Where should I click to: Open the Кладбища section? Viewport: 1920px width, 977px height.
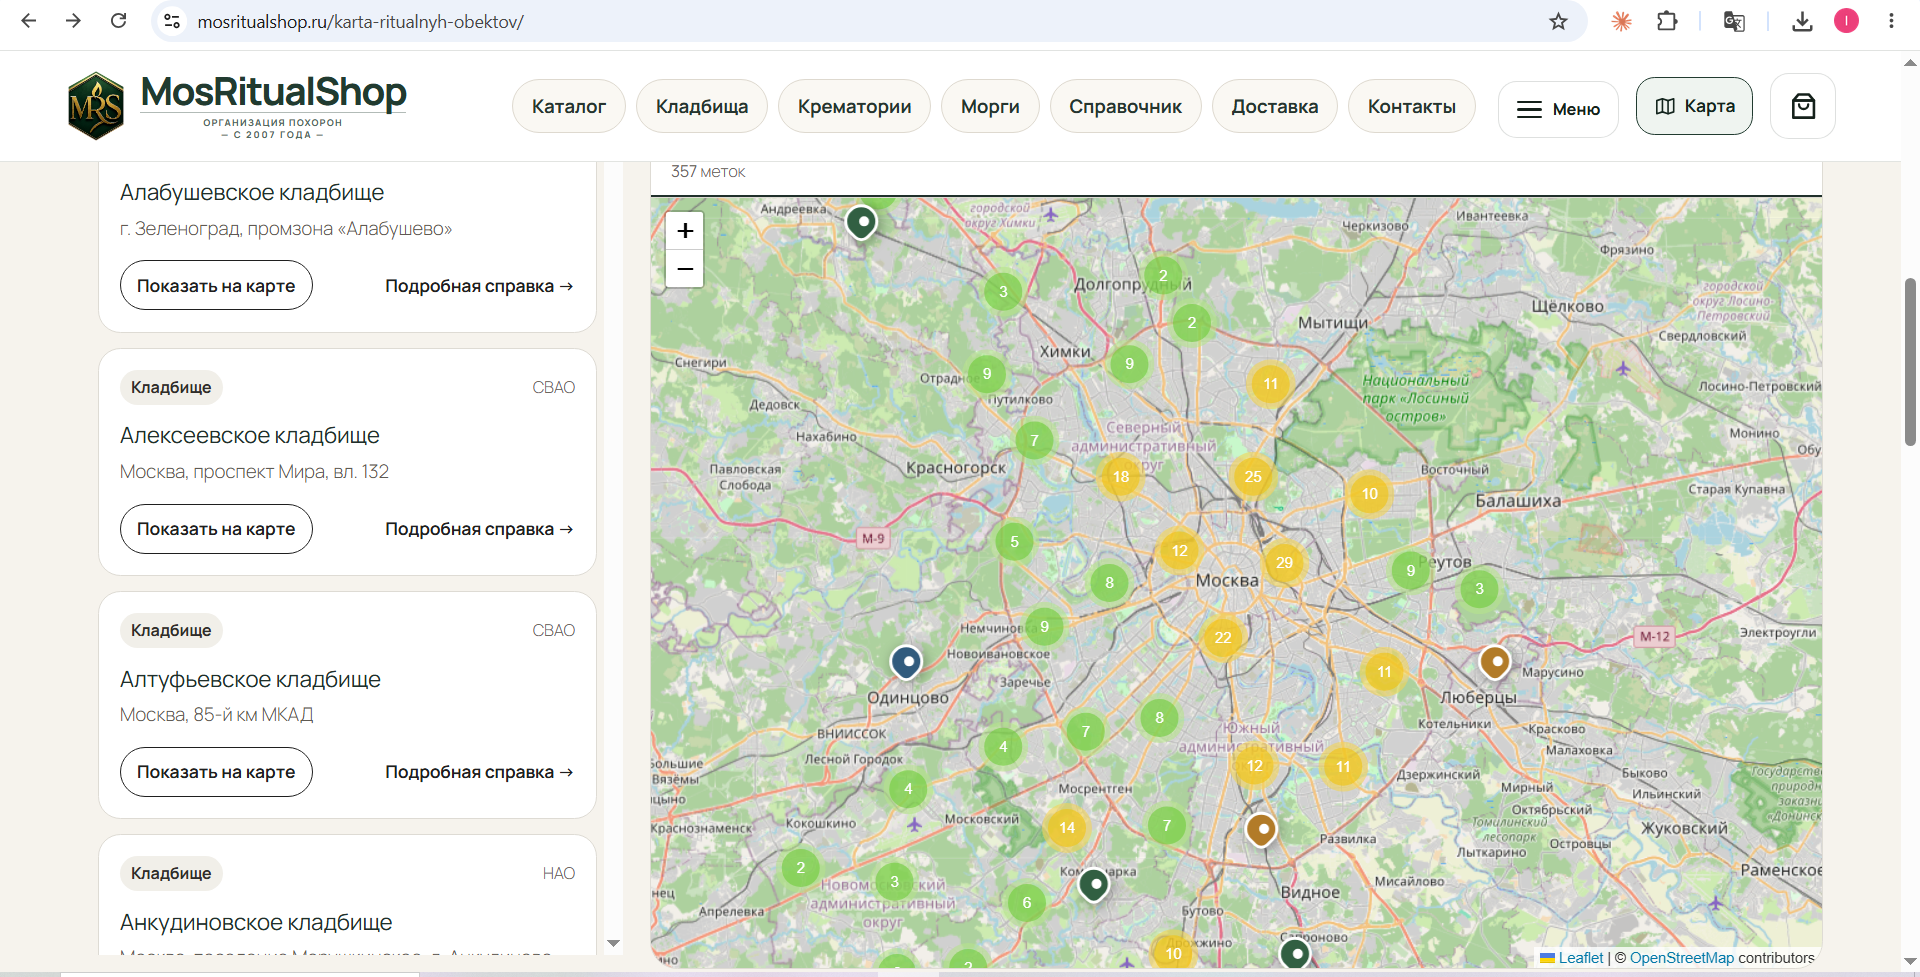point(702,106)
